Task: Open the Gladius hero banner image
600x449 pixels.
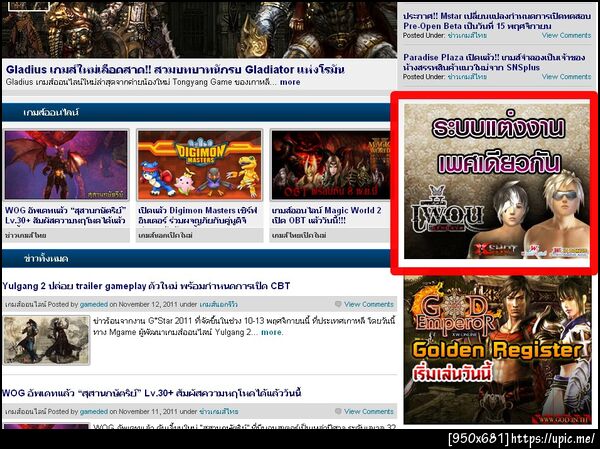Action: pos(199,29)
